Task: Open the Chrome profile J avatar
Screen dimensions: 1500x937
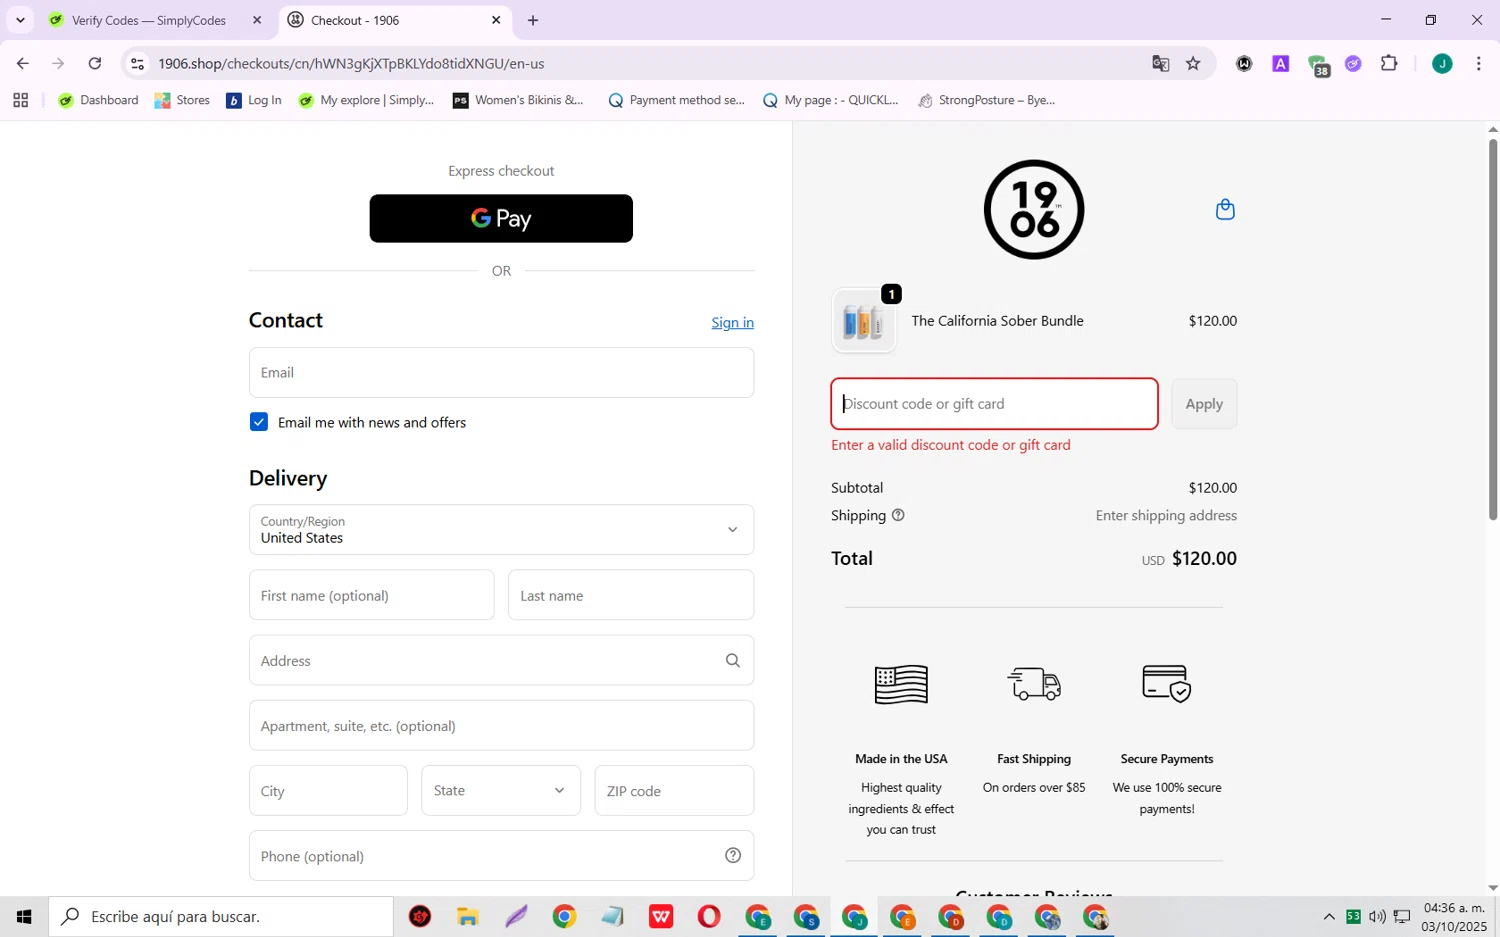Action: click(1442, 63)
